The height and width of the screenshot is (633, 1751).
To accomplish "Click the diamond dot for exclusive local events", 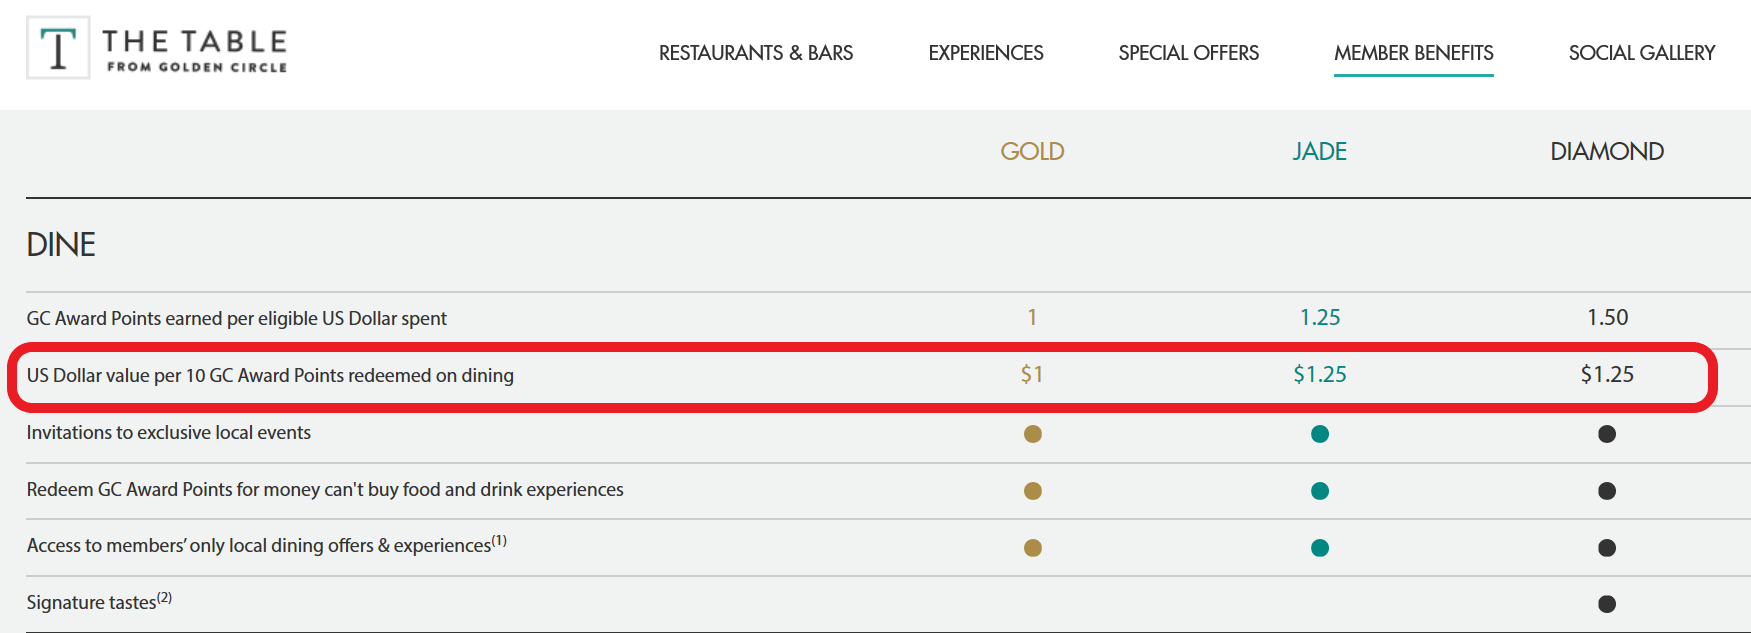I will [x=1607, y=434].
